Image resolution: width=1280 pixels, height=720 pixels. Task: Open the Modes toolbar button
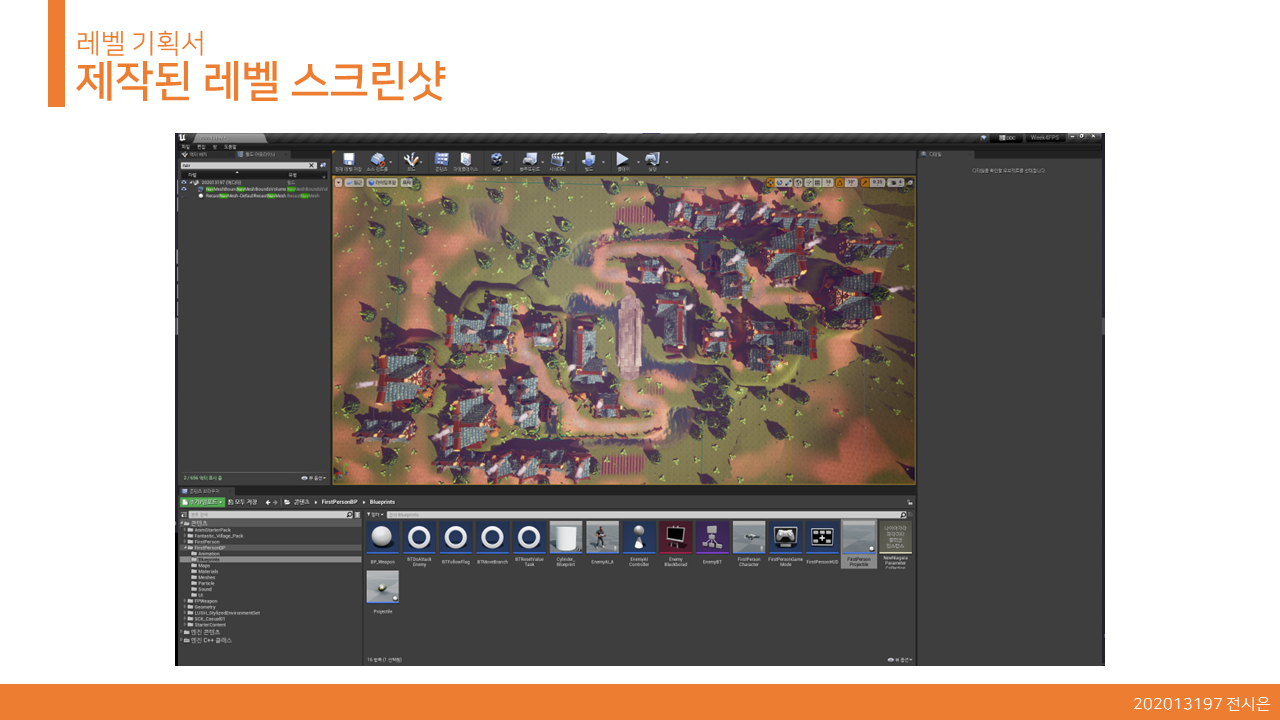(x=411, y=161)
